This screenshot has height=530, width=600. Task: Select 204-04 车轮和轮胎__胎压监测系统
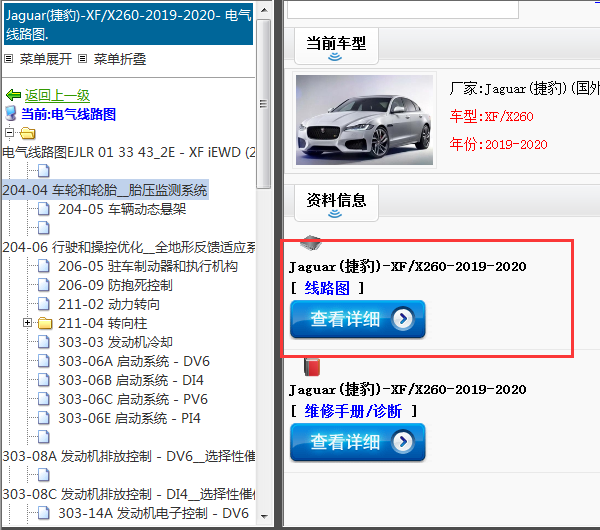pos(105,190)
